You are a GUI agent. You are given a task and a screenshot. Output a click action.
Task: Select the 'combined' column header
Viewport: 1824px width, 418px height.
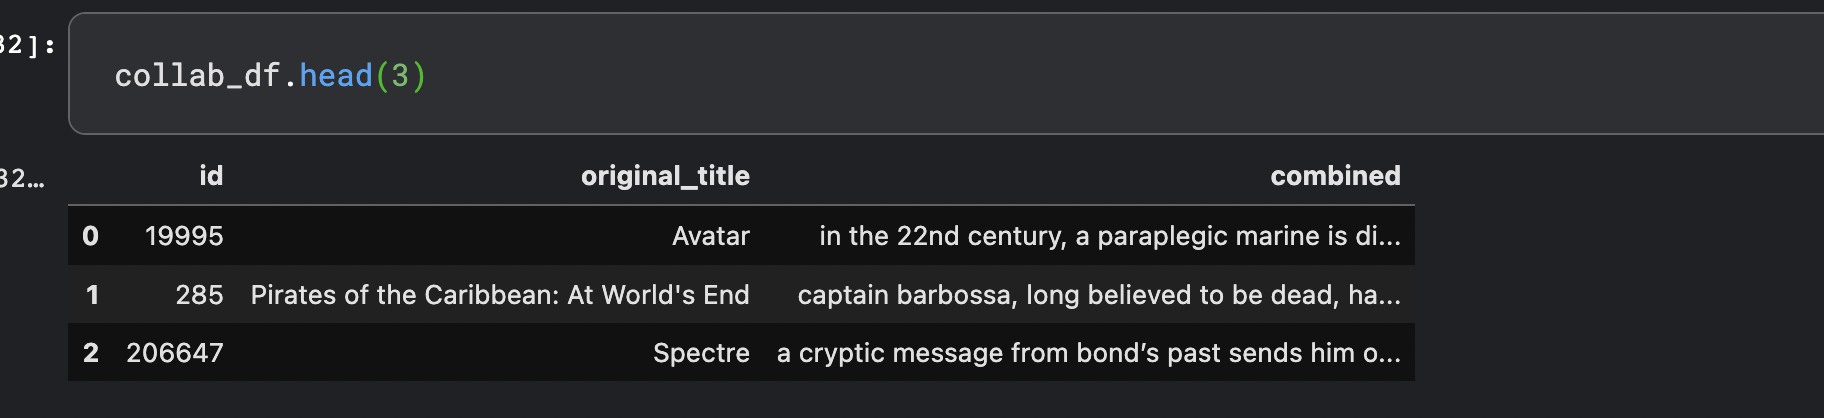(x=1335, y=176)
